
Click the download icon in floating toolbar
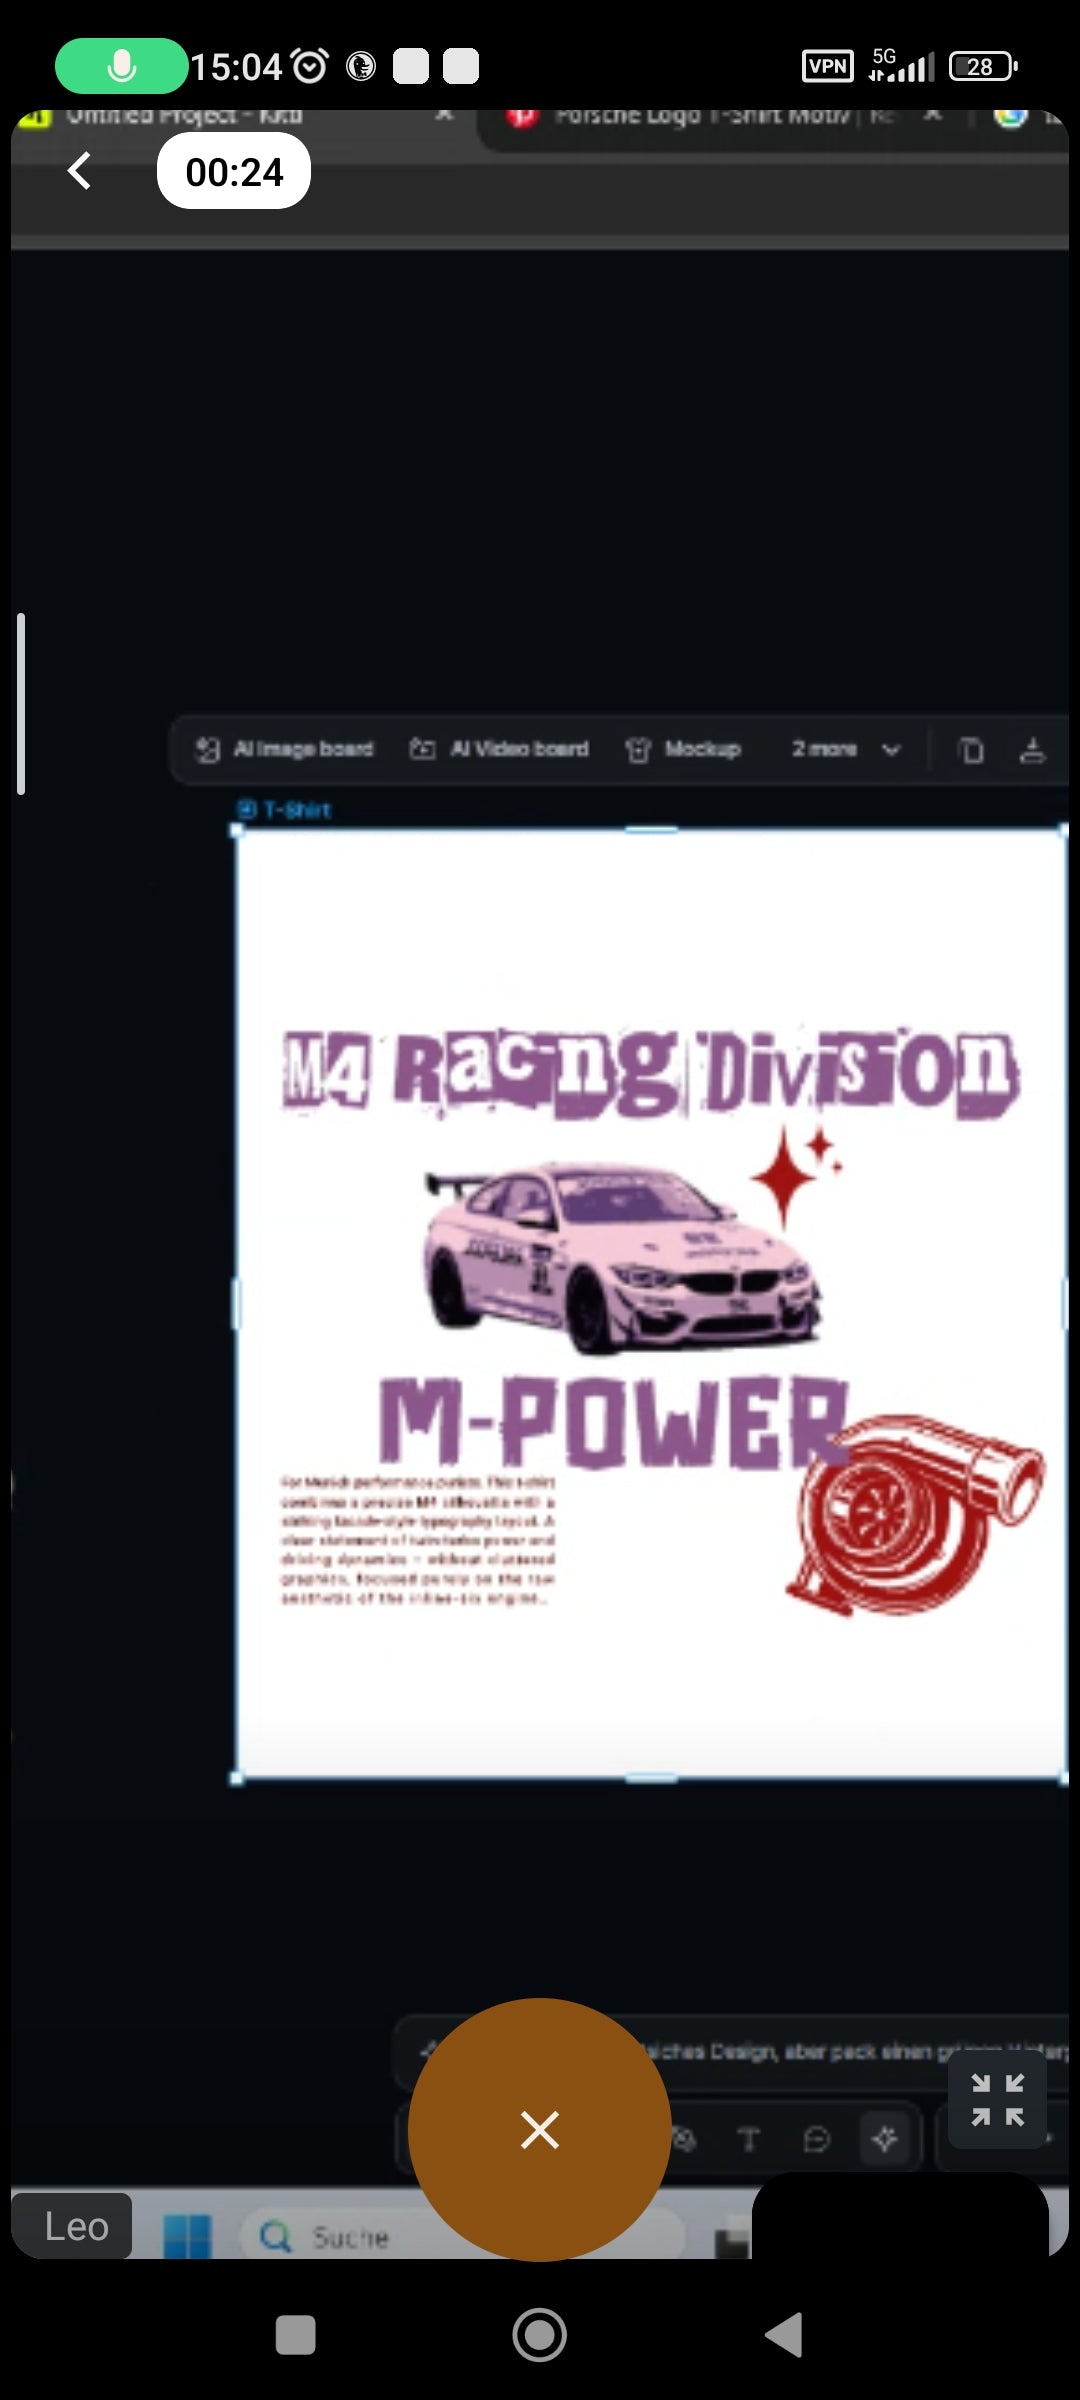pos(1032,750)
